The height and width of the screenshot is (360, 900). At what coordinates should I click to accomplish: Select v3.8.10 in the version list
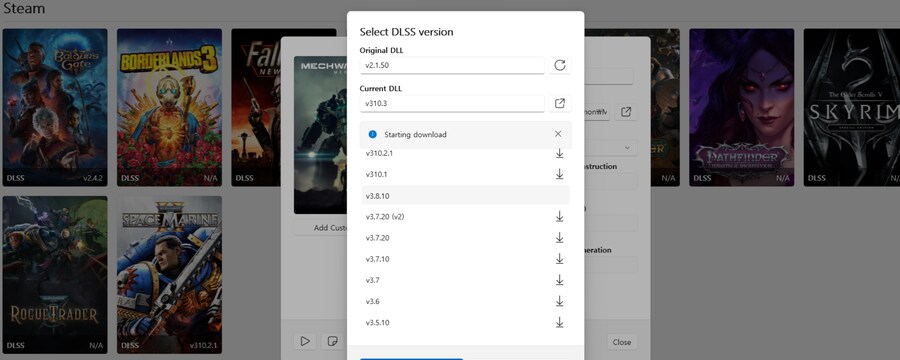(x=465, y=196)
